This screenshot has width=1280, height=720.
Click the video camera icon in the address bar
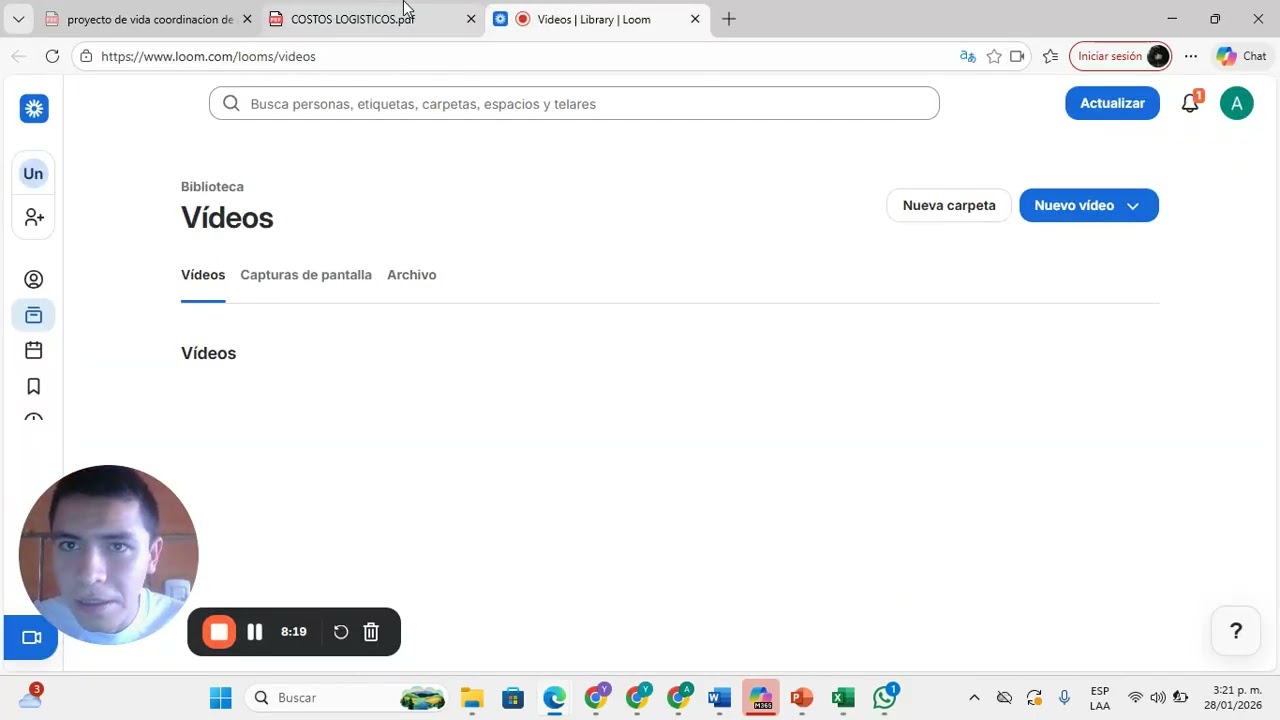[1018, 56]
